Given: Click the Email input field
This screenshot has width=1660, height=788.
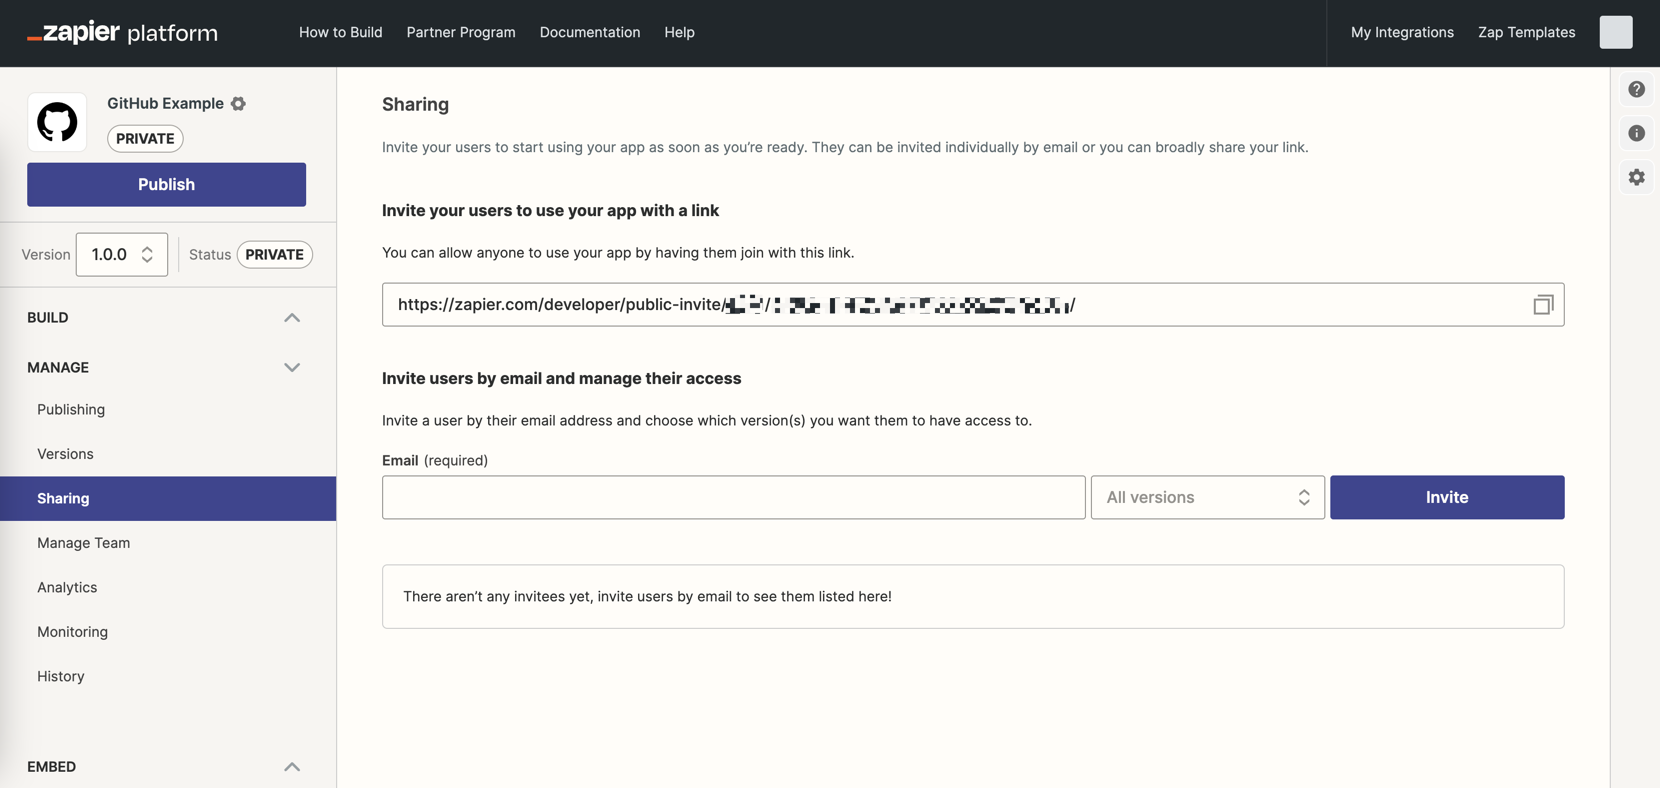Looking at the screenshot, I should coord(734,497).
